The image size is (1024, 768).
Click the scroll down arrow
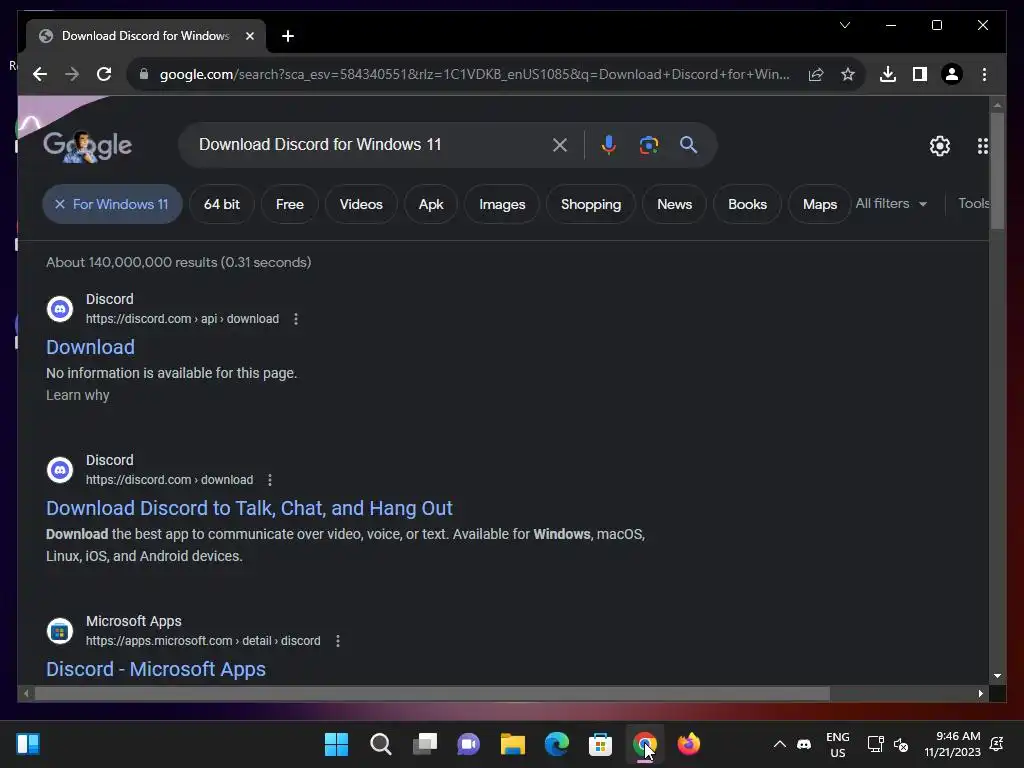997,677
